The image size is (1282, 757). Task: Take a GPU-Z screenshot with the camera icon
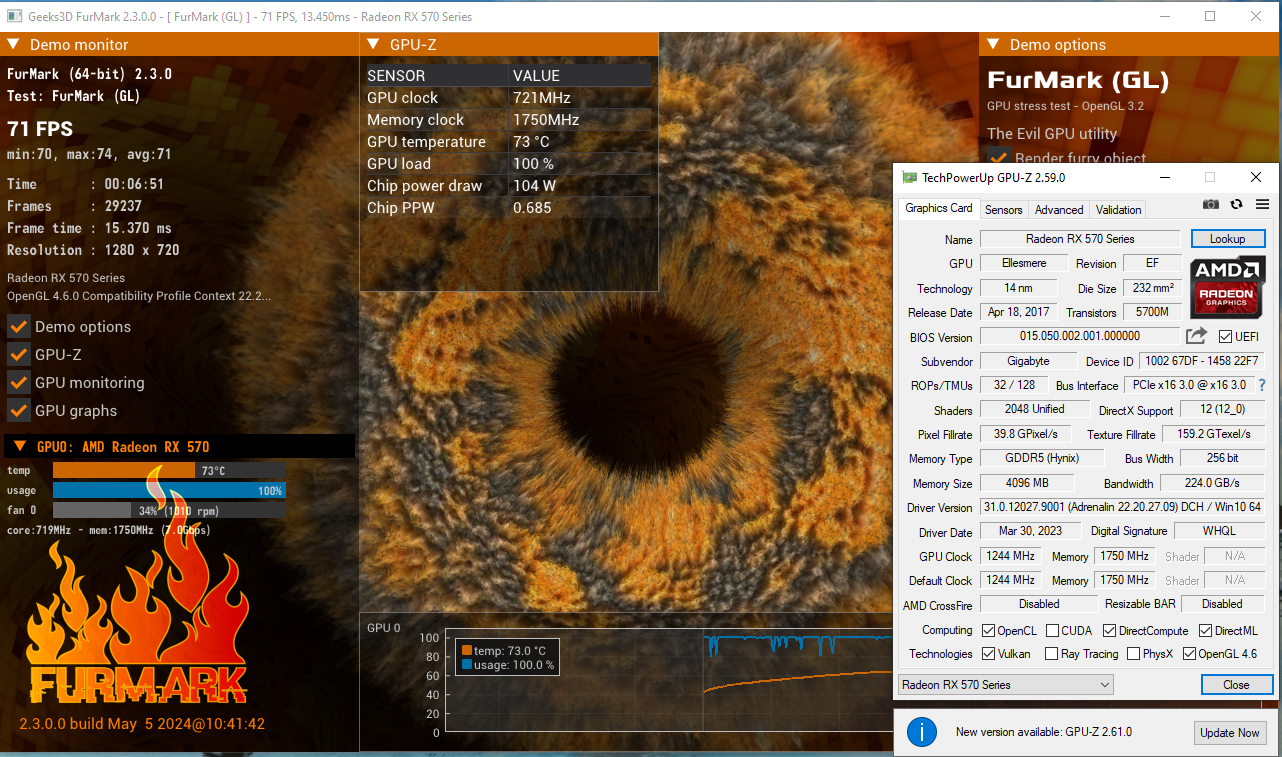coord(1211,203)
